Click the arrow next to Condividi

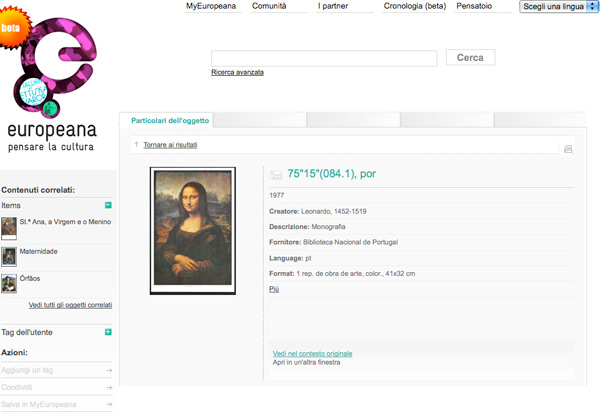[108, 387]
